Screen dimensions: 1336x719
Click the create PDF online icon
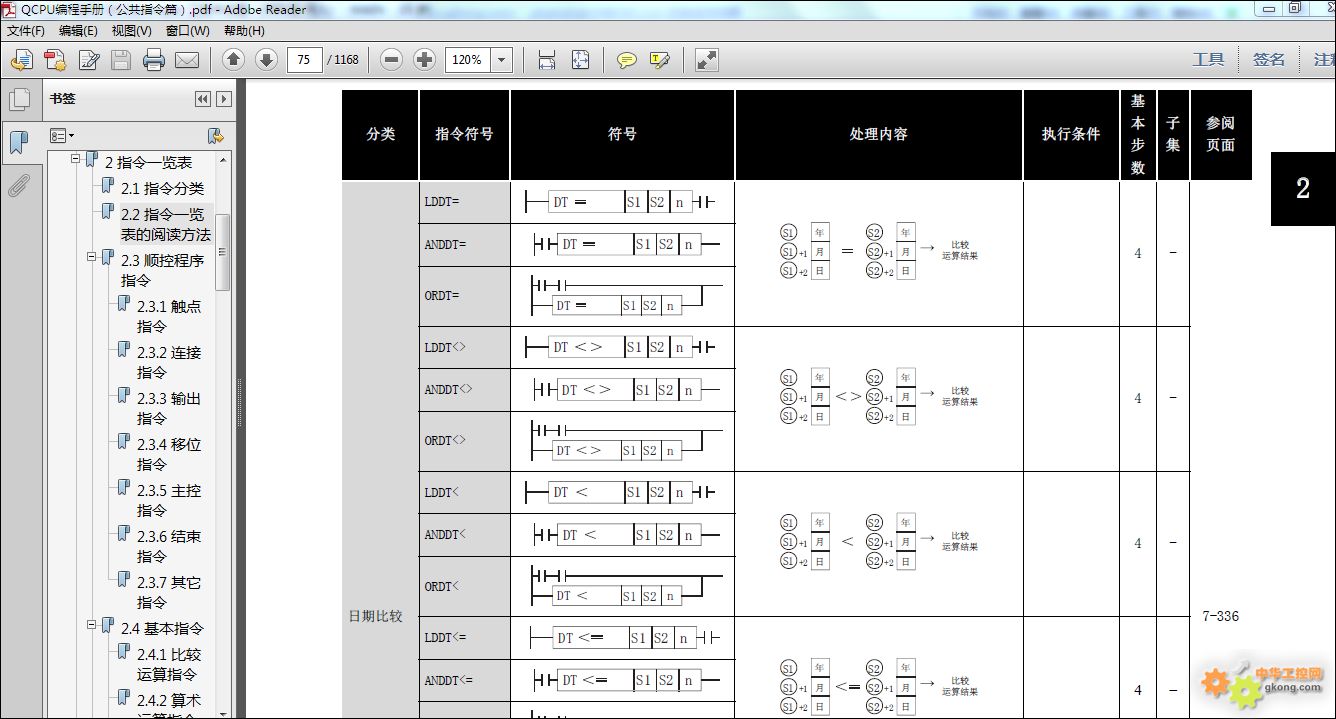22,60
